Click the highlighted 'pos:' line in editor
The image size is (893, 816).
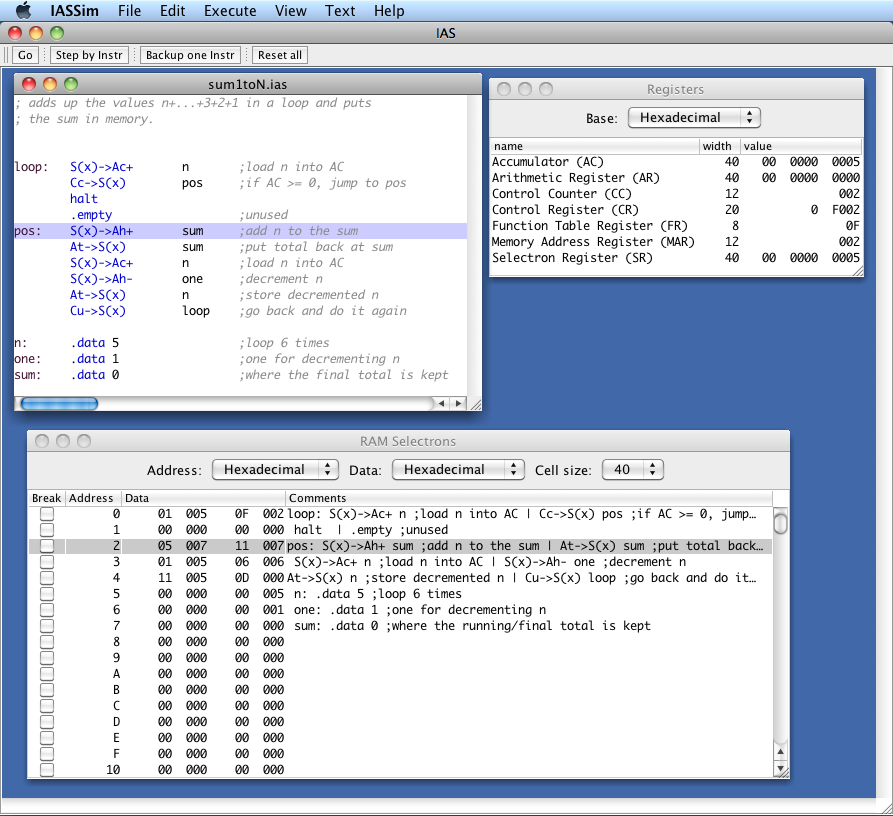point(241,231)
